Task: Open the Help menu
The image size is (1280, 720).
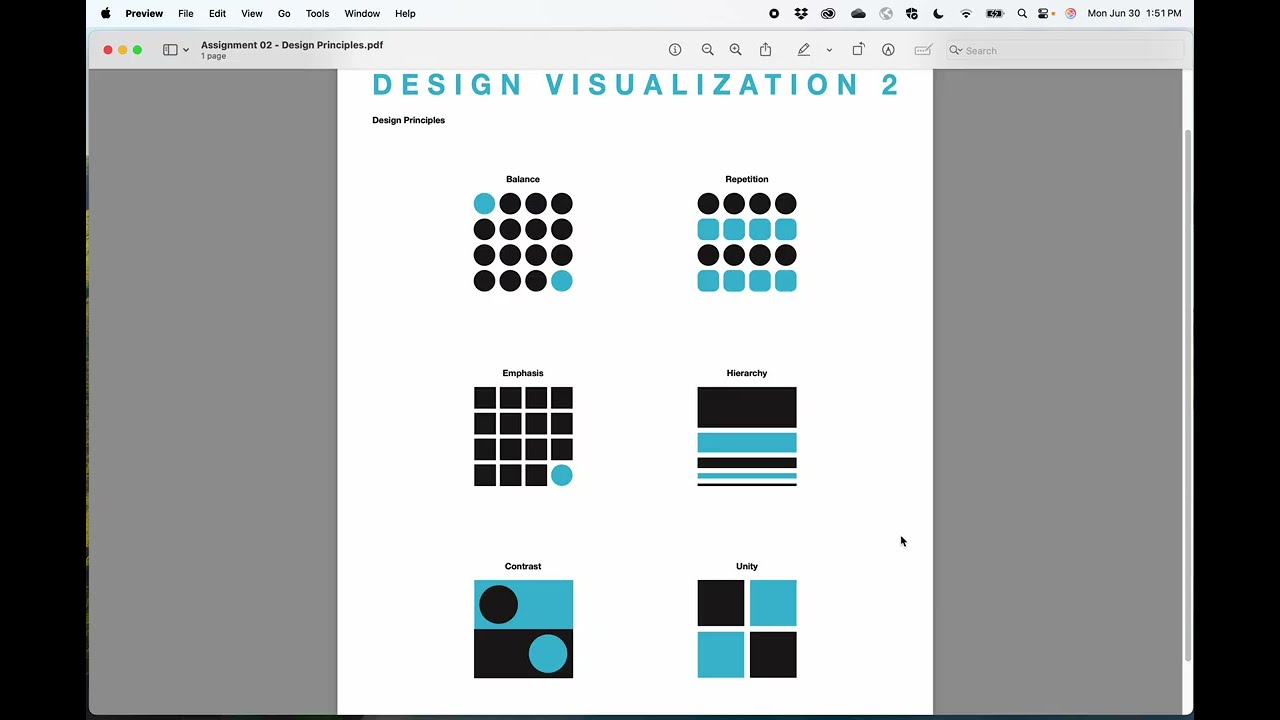Action: (x=405, y=14)
